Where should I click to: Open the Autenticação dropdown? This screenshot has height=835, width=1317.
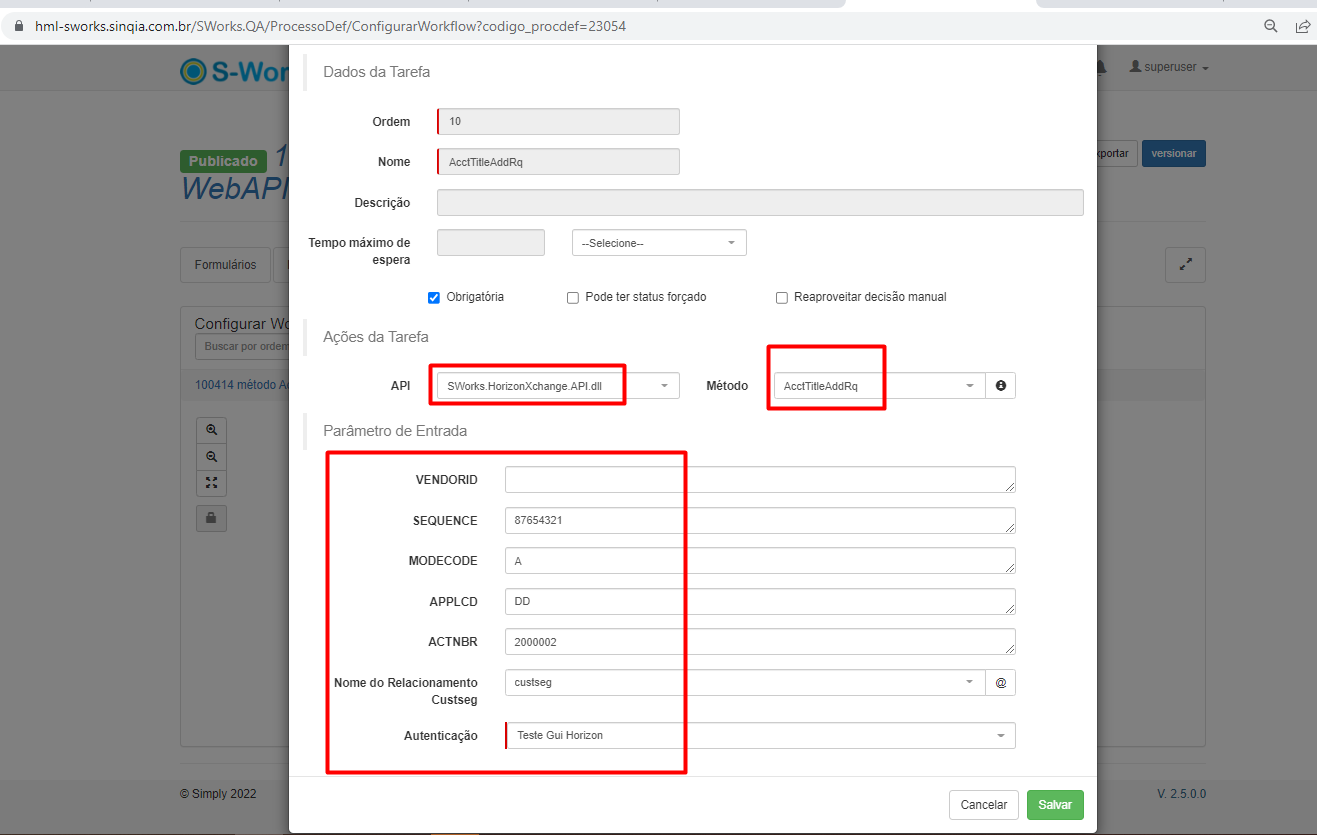[x=760, y=735]
